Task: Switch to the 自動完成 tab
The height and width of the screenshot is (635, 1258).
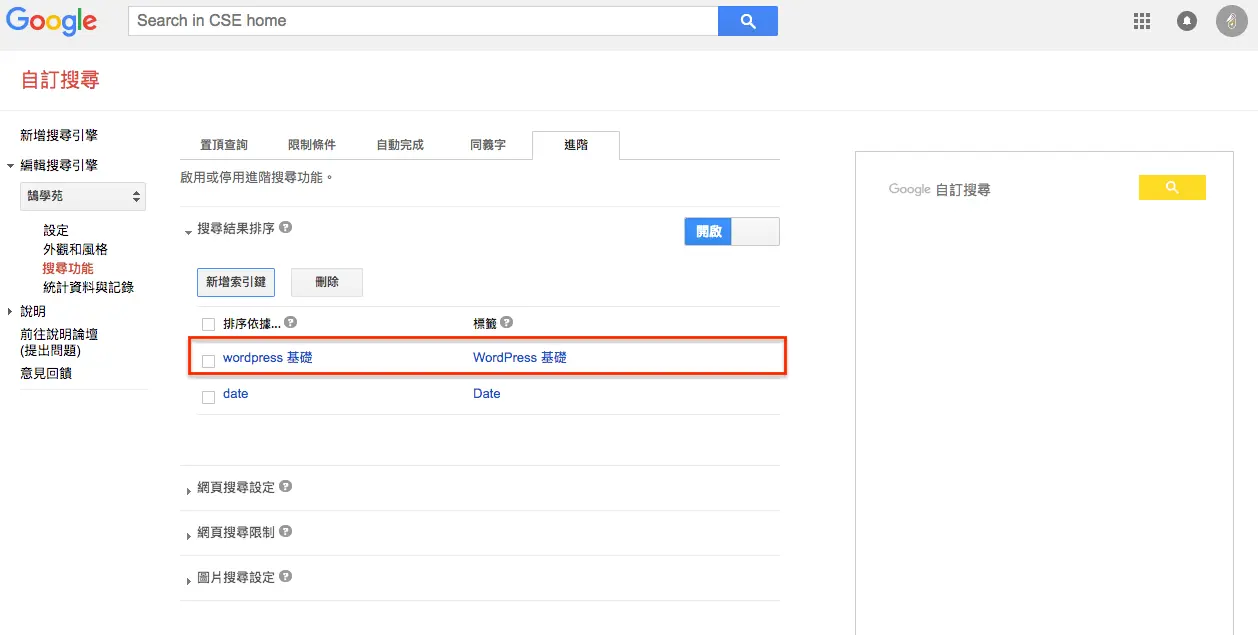Action: click(400, 145)
